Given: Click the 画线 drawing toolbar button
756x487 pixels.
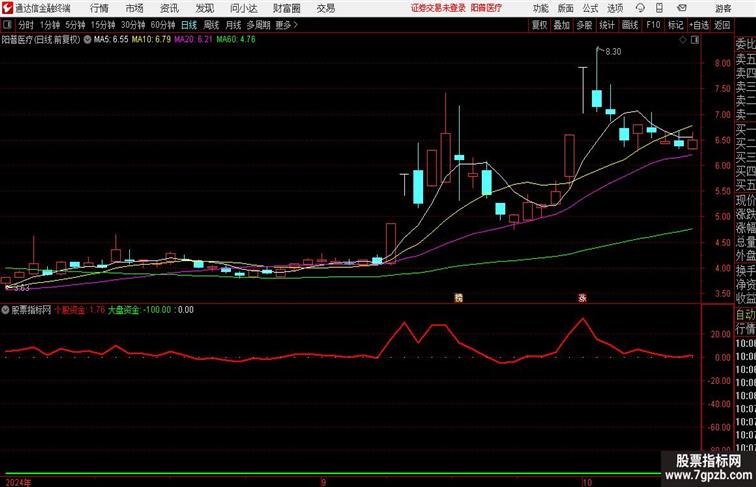Looking at the screenshot, I should coord(630,25).
